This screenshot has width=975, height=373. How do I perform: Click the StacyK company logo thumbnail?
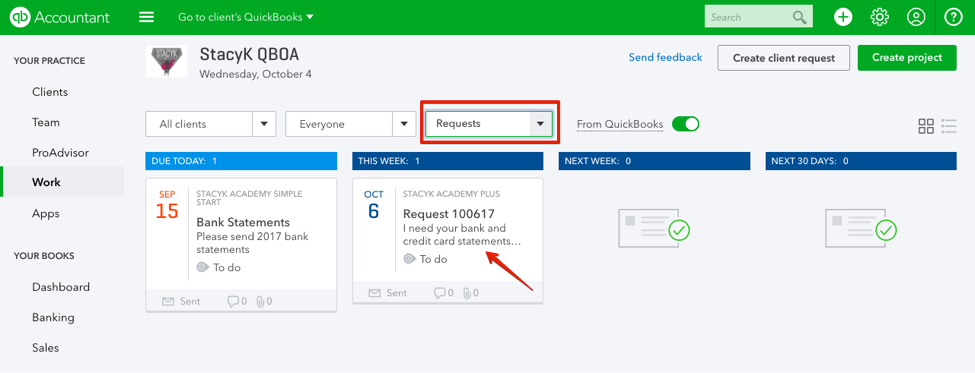coord(167,62)
